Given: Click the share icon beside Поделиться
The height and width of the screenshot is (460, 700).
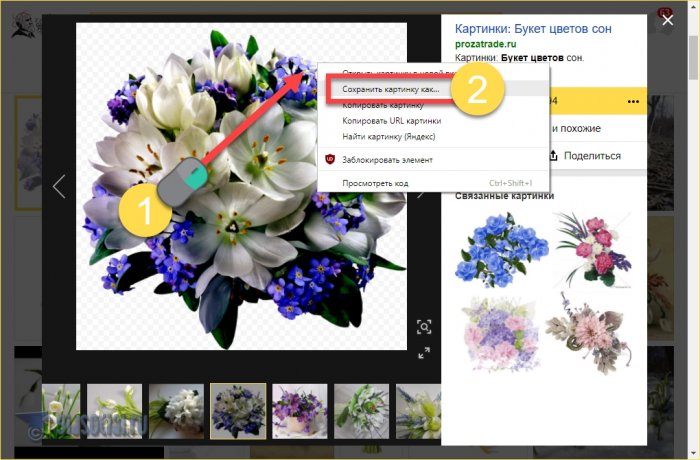Looking at the screenshot, I should click(551, 155).
